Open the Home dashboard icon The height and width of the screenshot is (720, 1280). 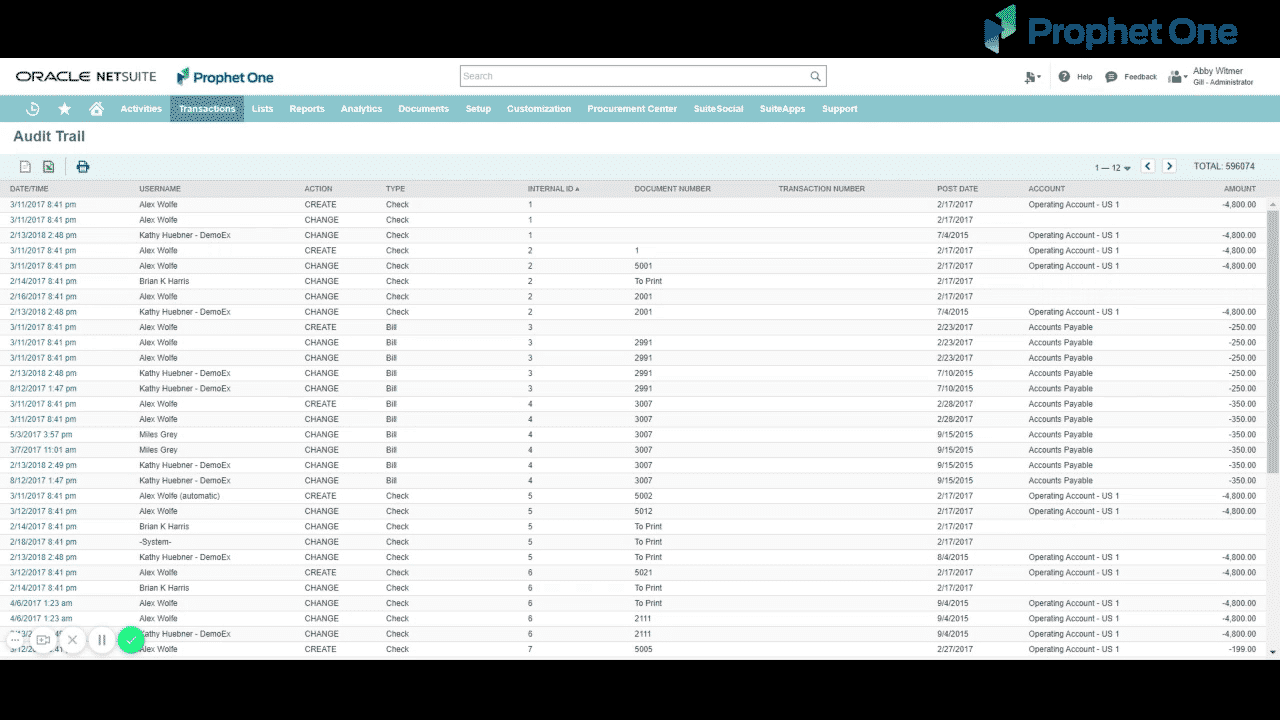(95, 108)
